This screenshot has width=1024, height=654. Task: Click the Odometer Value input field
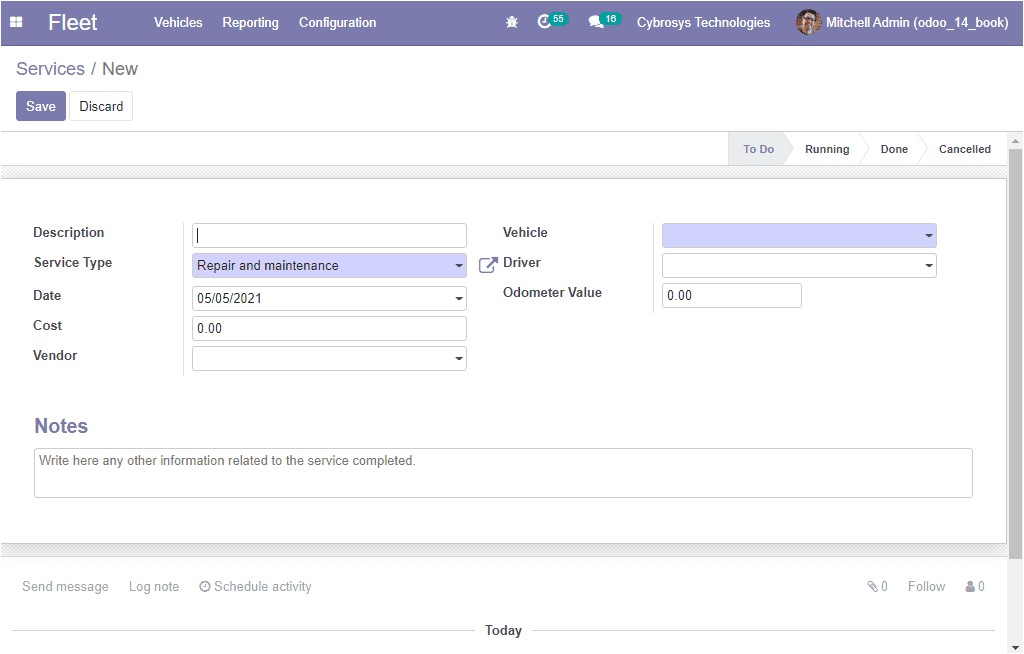731,295
